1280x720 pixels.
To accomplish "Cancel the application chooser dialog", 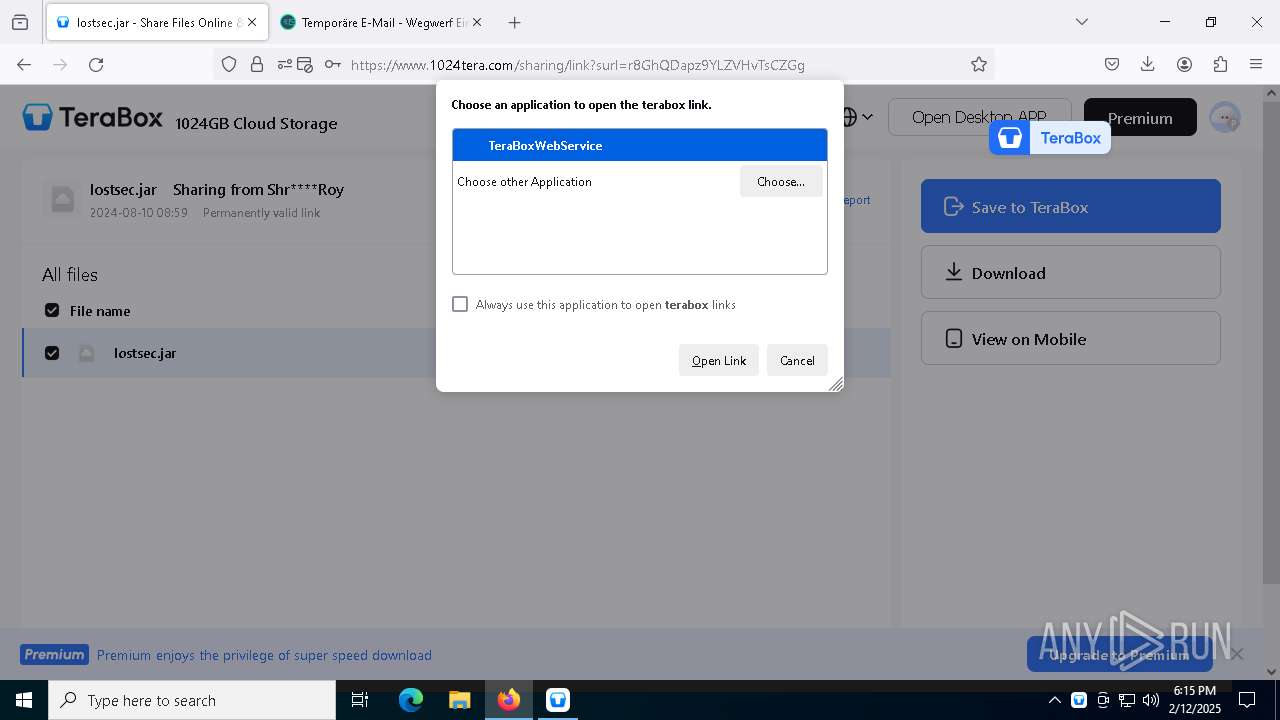I will pyautogui.click(x=797, y=360).
